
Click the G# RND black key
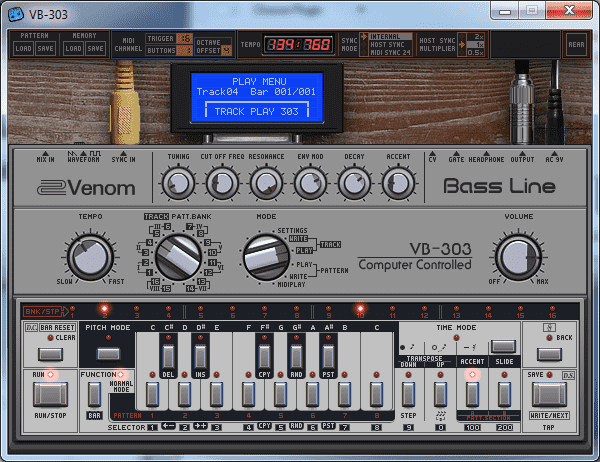click(296, 356)
